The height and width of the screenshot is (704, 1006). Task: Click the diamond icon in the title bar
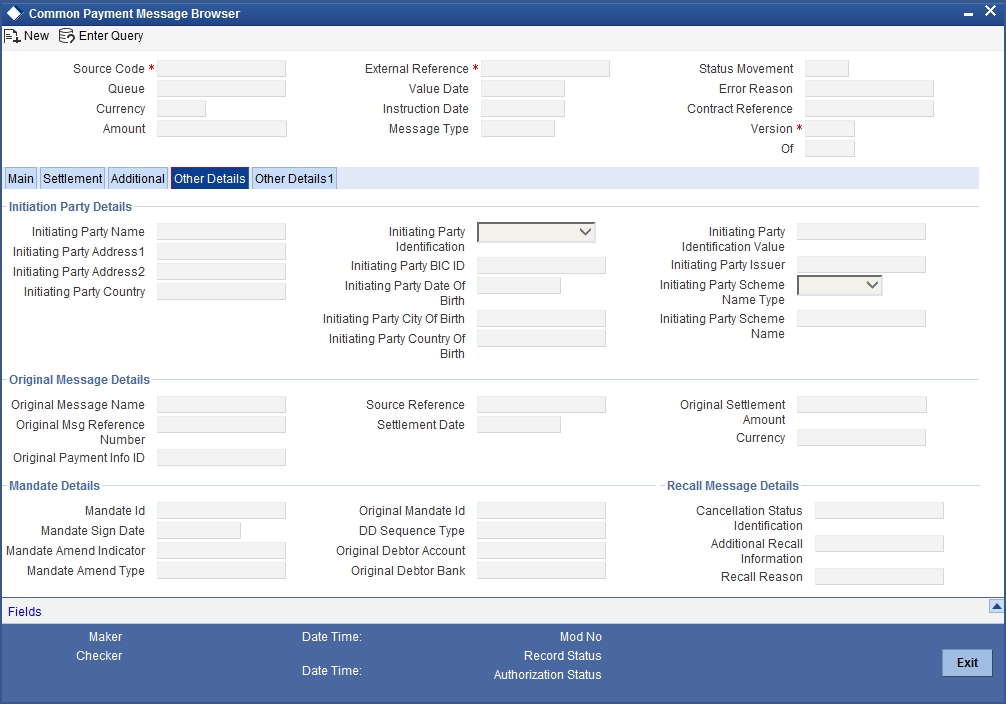click(13, 13)
